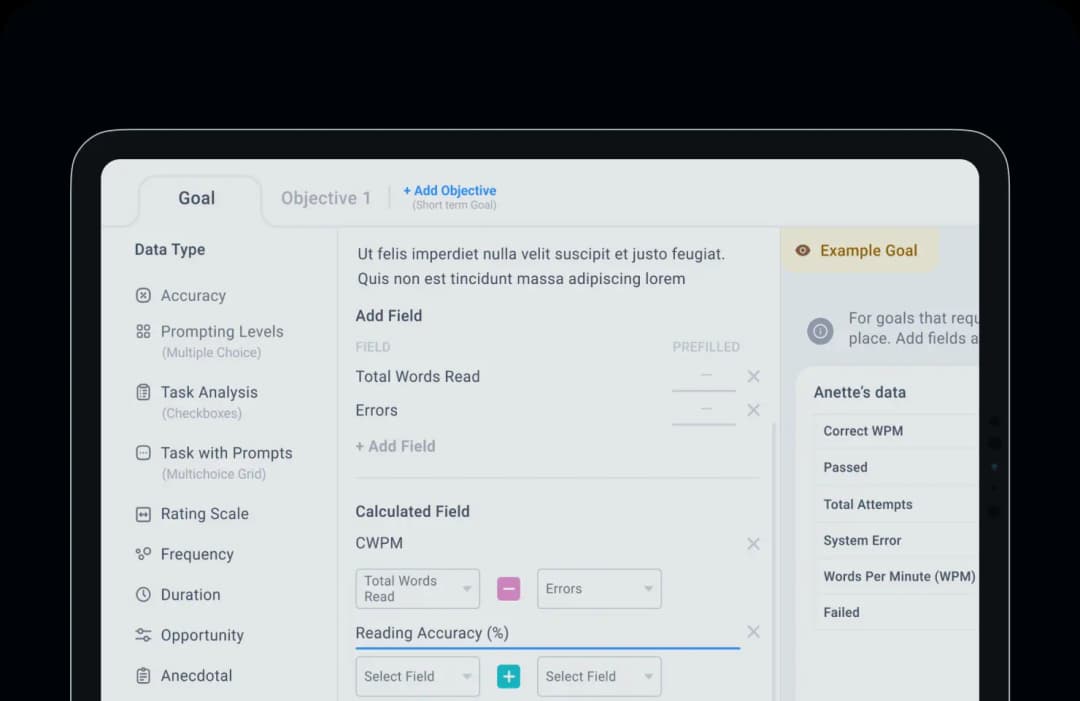The image size is (1080, 701).
Task: Open the Total Words Read dropdown
Action: pos(417,589)
